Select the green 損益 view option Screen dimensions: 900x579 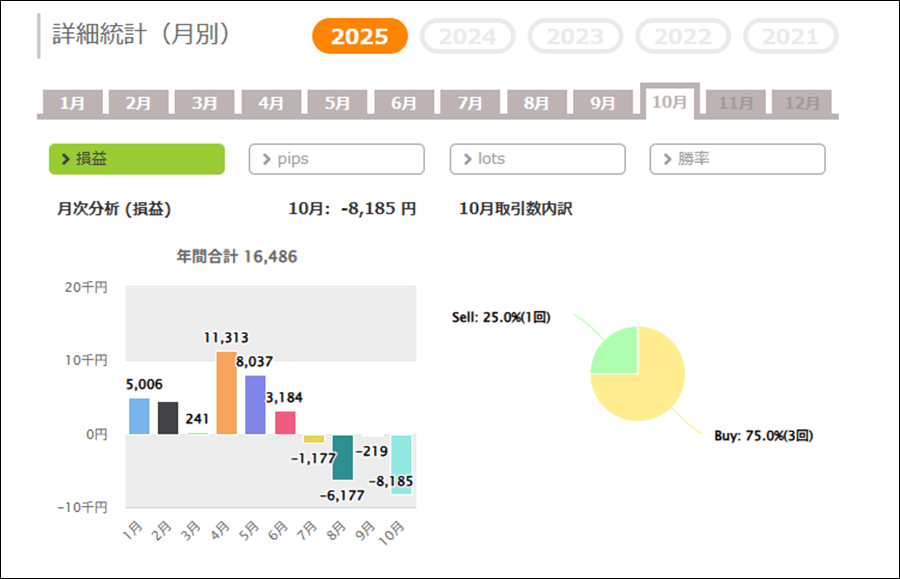137,159
